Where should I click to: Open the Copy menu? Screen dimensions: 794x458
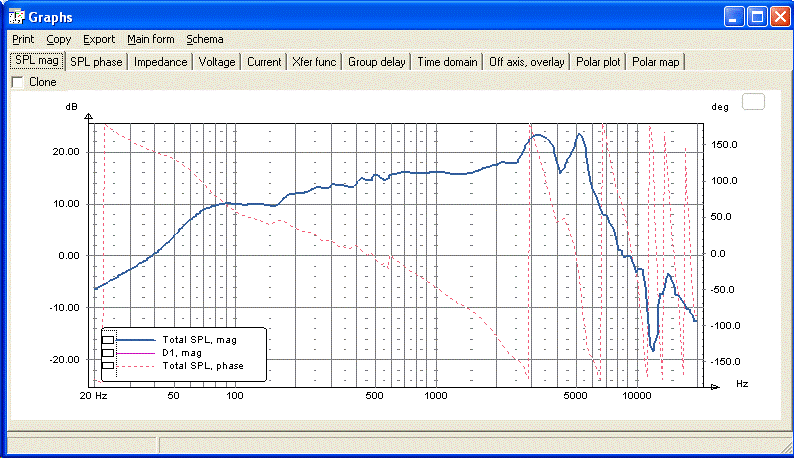point(59,40)
